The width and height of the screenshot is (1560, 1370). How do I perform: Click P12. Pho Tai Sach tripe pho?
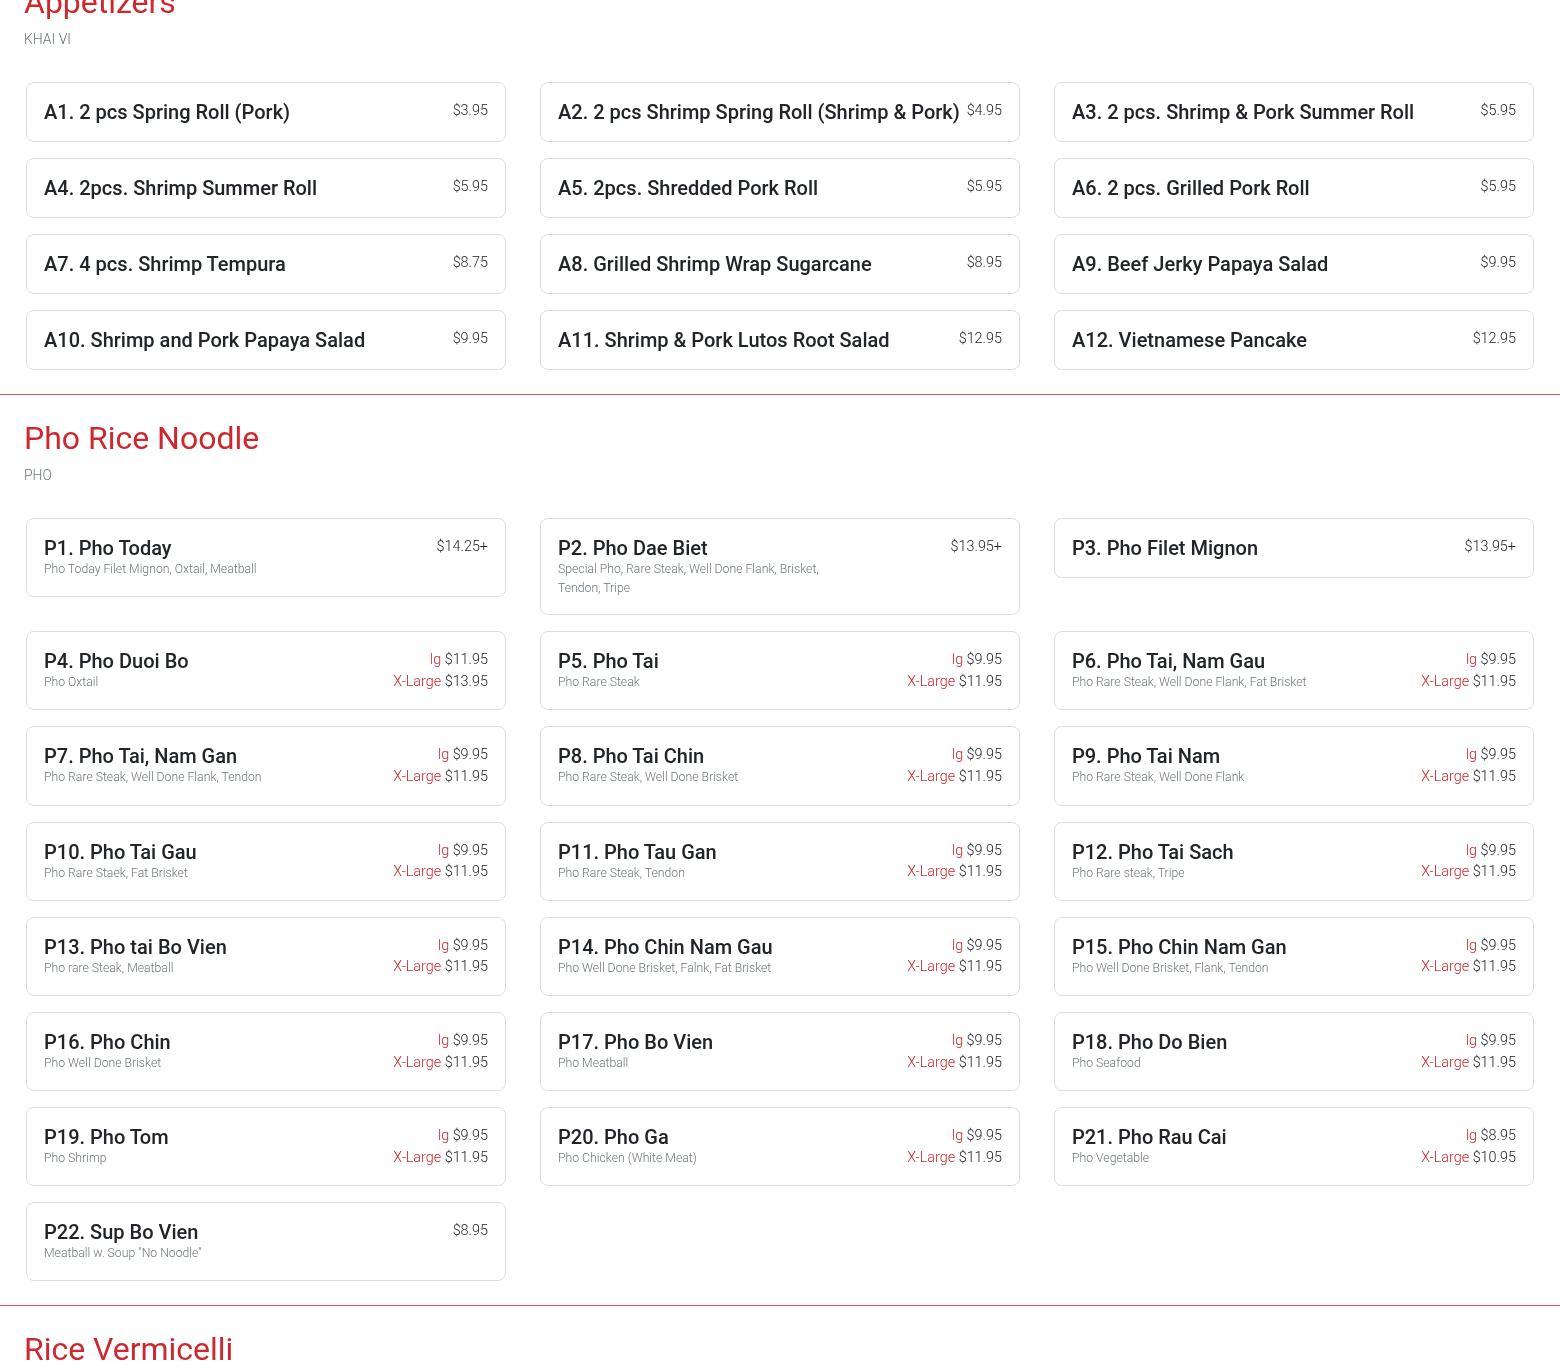point(1294,861)
